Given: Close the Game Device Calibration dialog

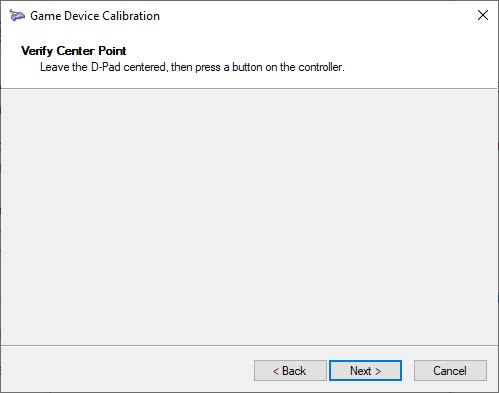Looking at the screenshot, I should coord(483,15).
